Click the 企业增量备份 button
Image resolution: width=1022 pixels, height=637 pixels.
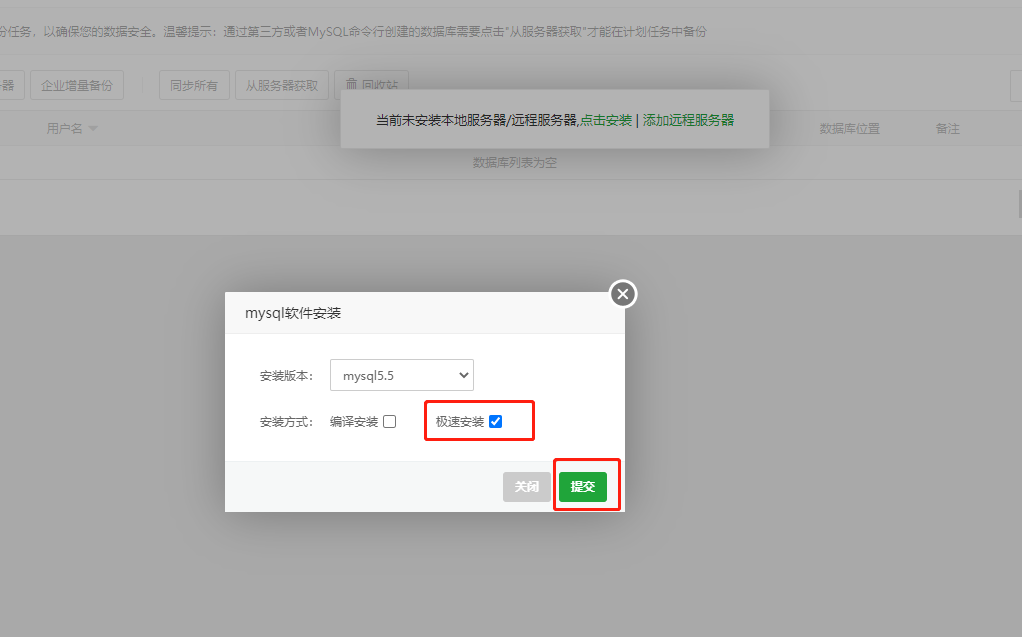[x=77, y=86]
